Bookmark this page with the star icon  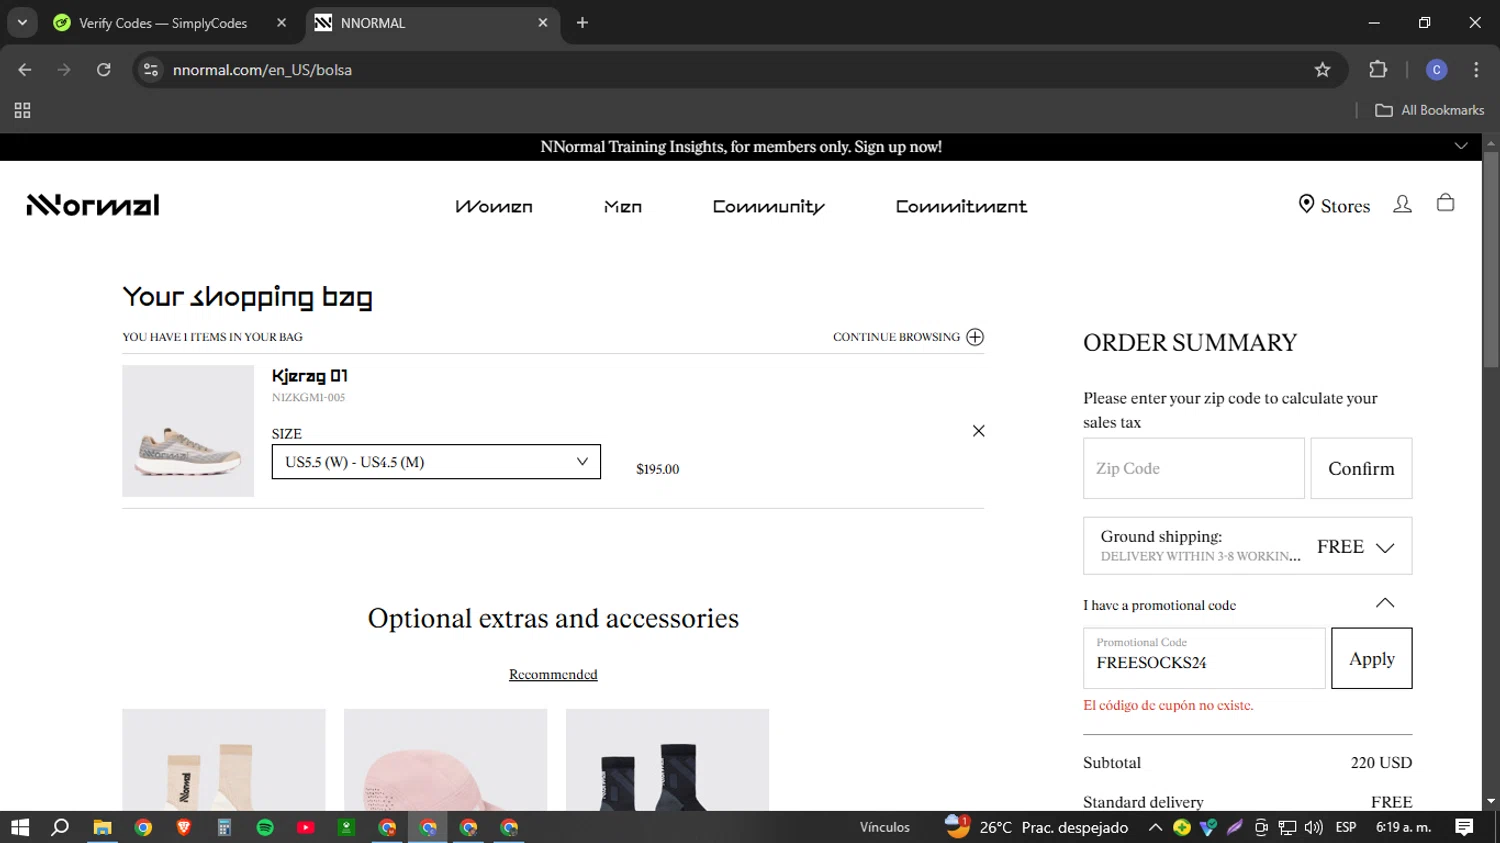point(1322,70)
